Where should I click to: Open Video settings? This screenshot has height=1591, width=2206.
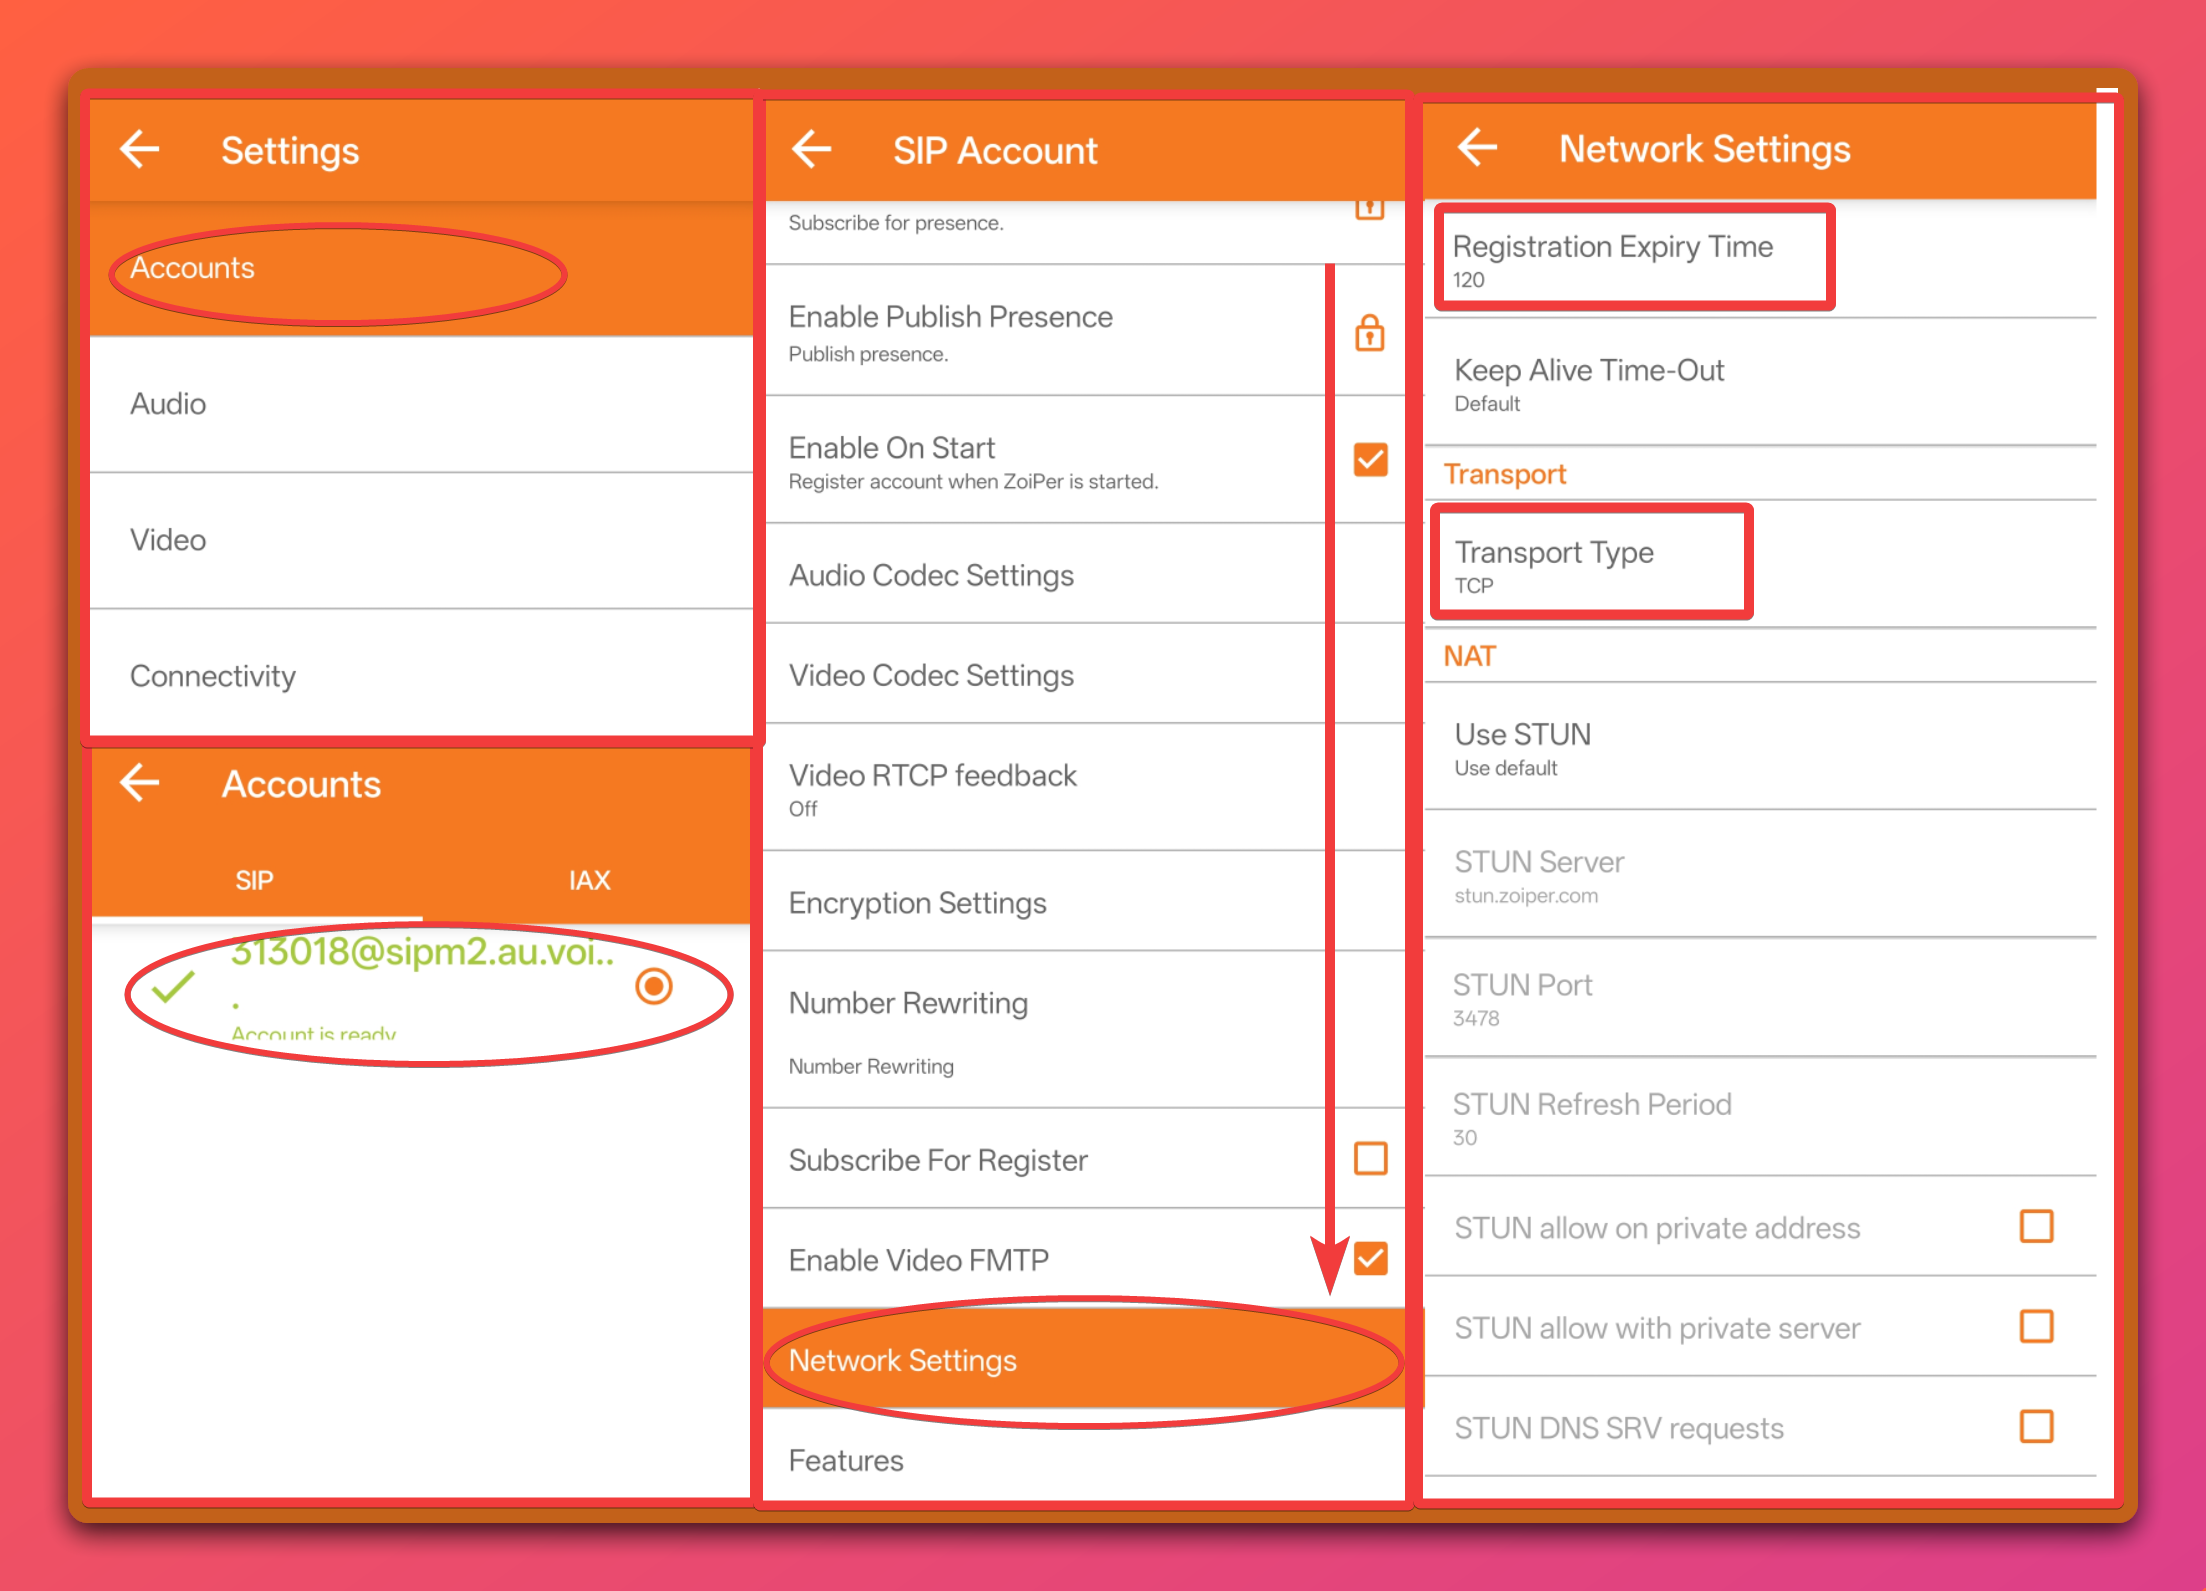point(421,540)
